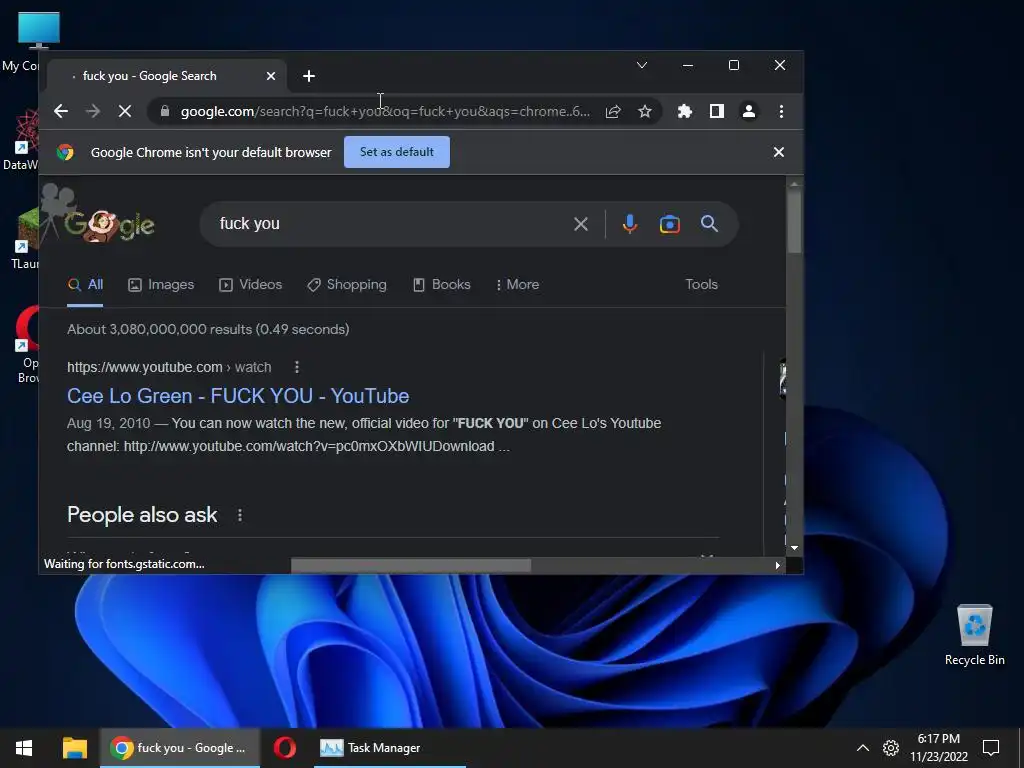The height and width of the screenshot is (768, 1024).
Task: Bookmark this page with the star icon
Action: pyautogui.click(x=645, y=112)
